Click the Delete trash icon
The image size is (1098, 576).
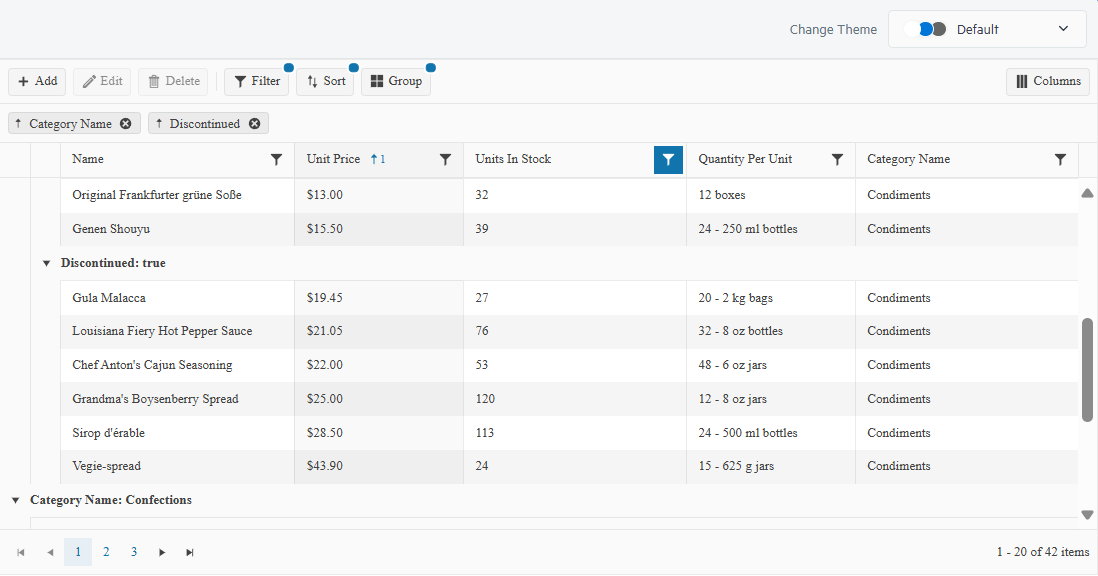(152, 81)
